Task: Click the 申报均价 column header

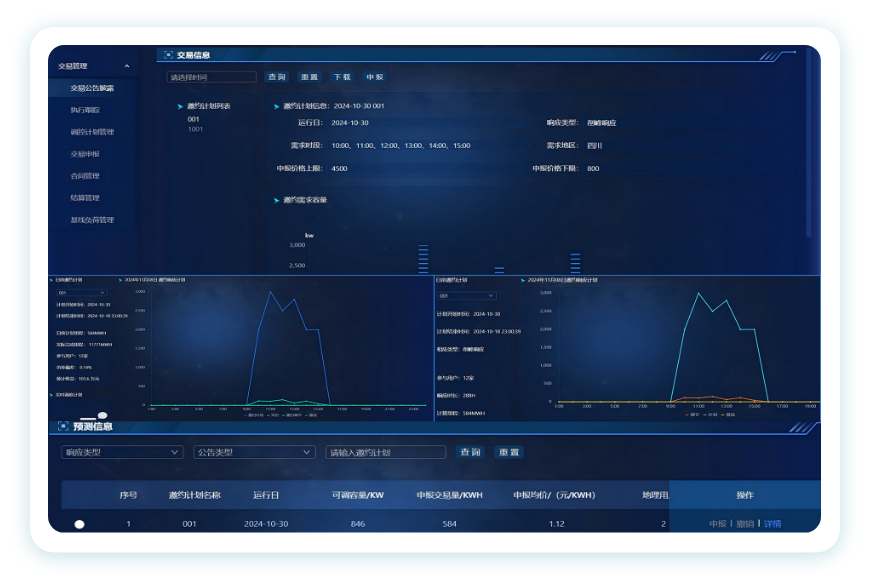Action: (554, 495)
